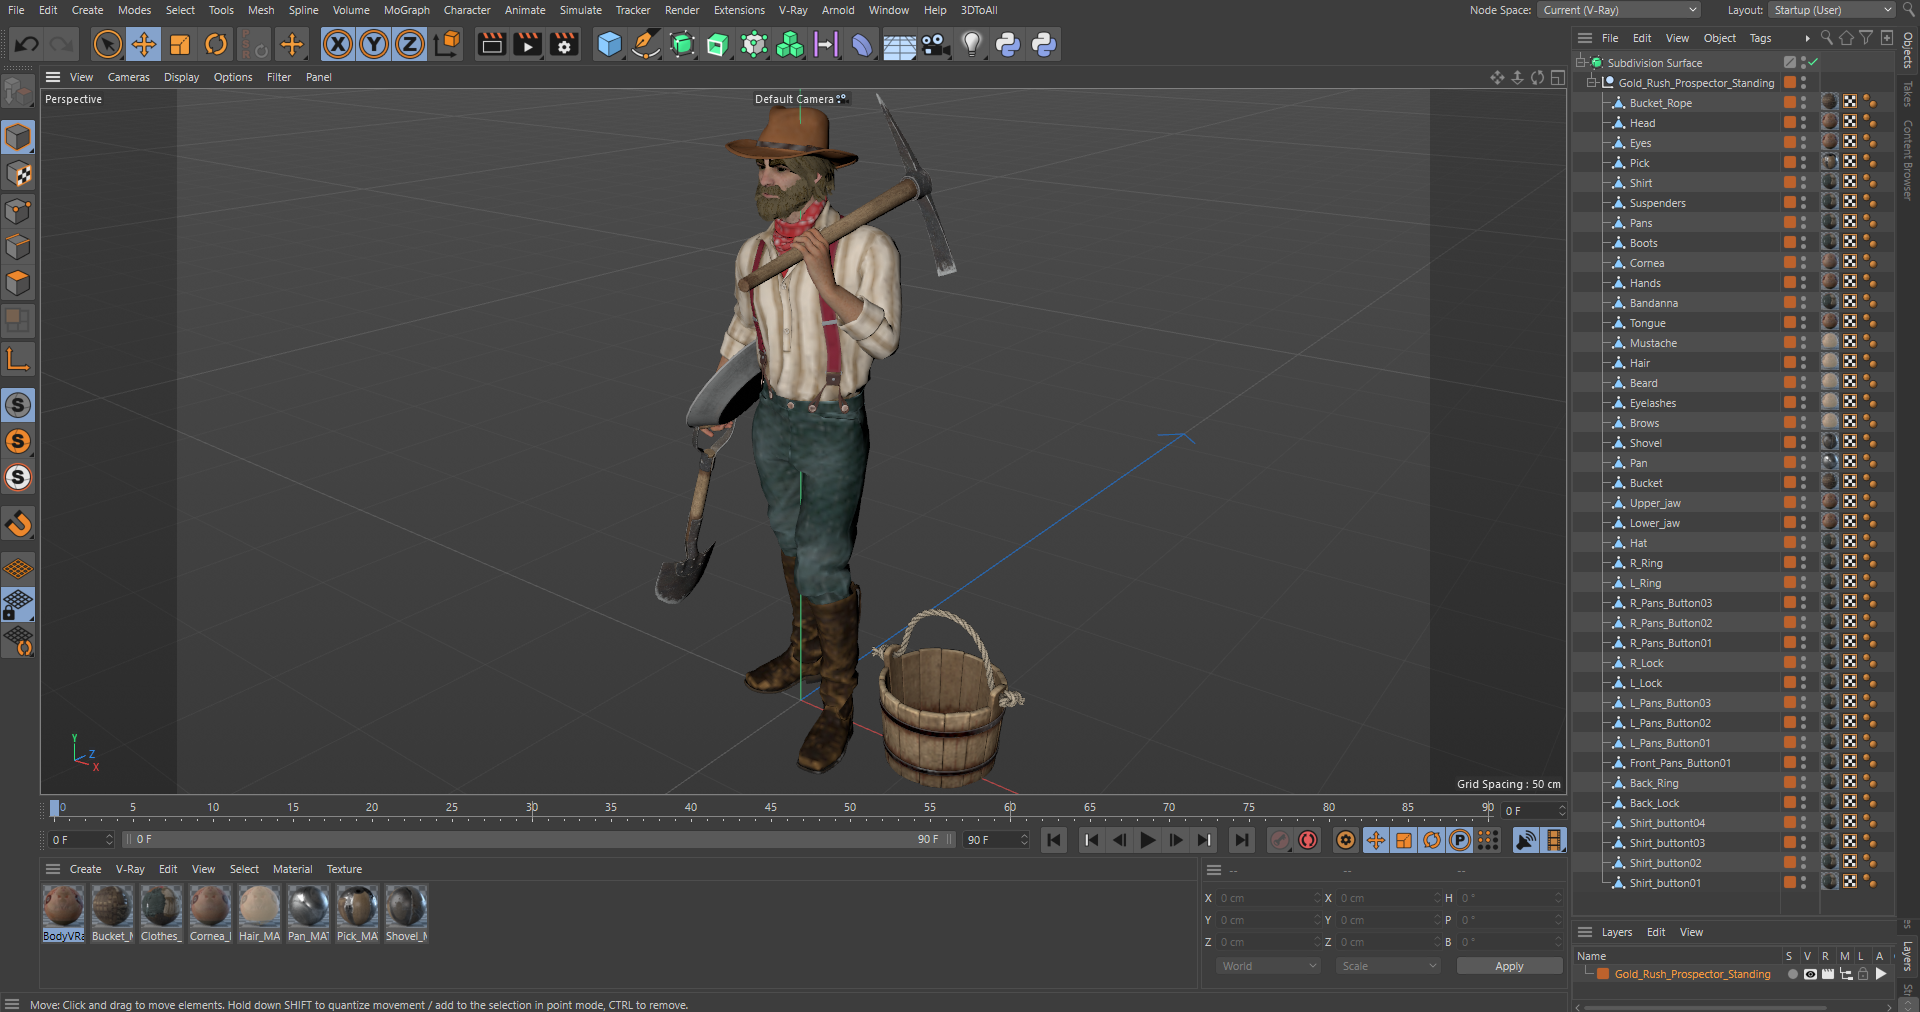The image size is (1920, 1012).
Task: Open the Subdivision Surface generator icon
Action: click(682, 44)
